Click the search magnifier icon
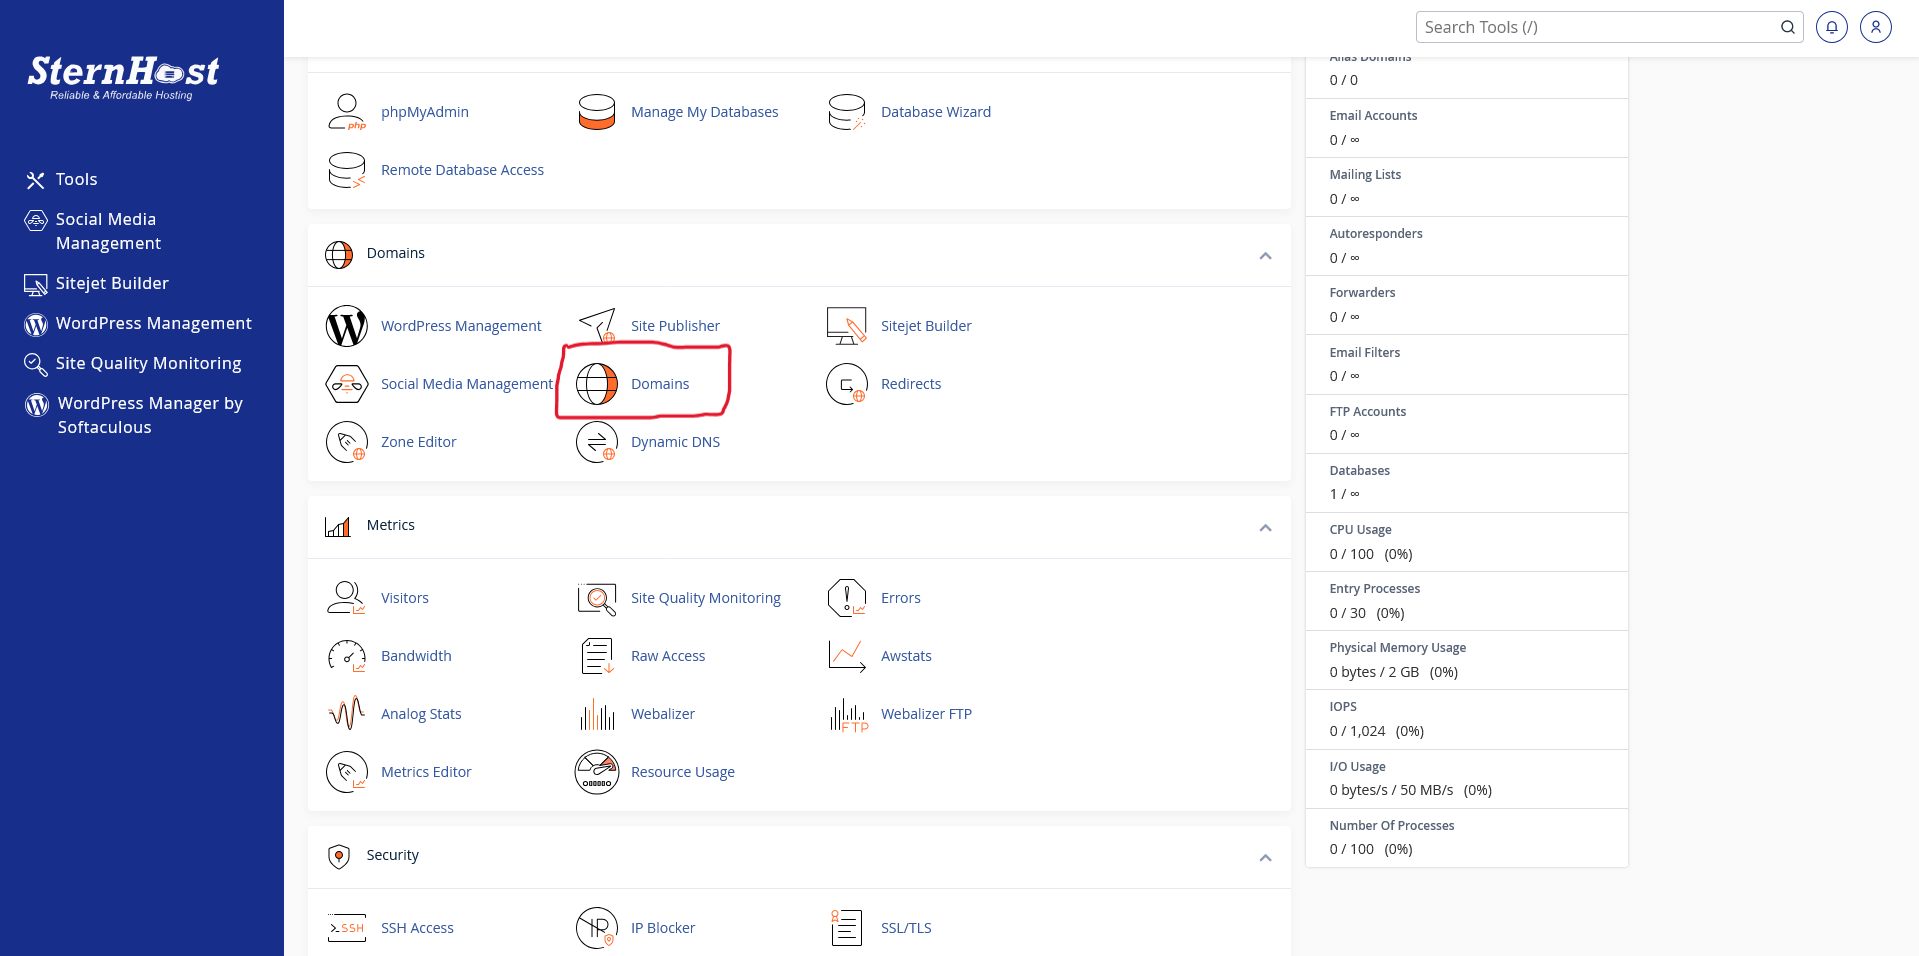 [1787, 27]
